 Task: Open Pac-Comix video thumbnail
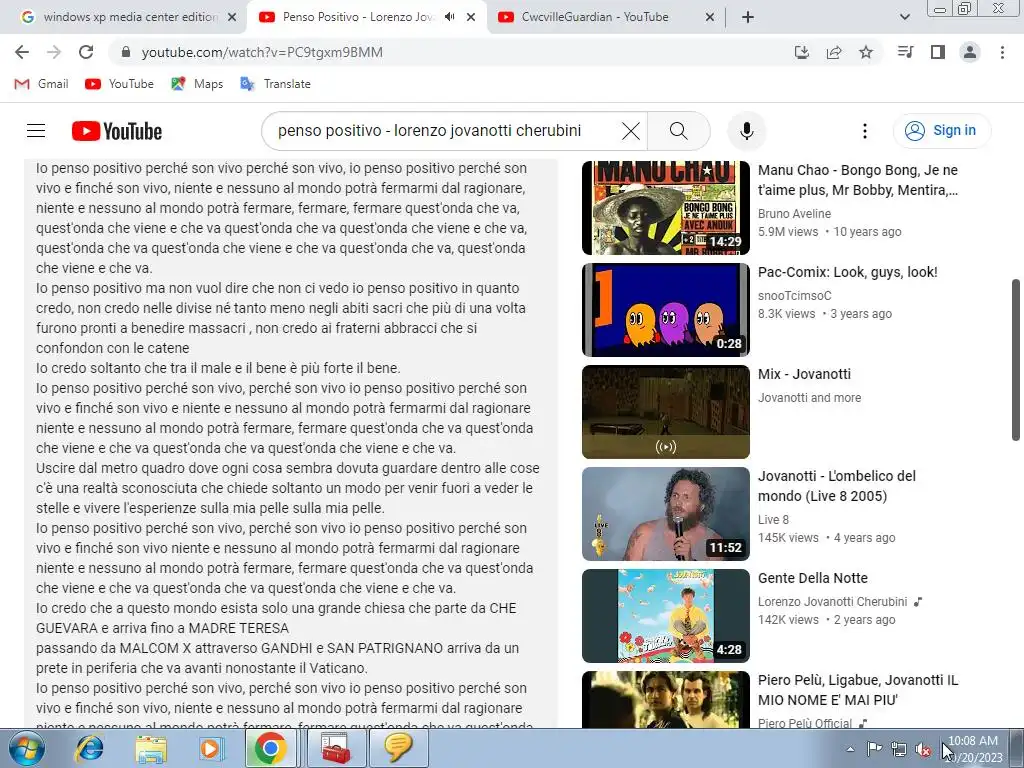point(665,310)
